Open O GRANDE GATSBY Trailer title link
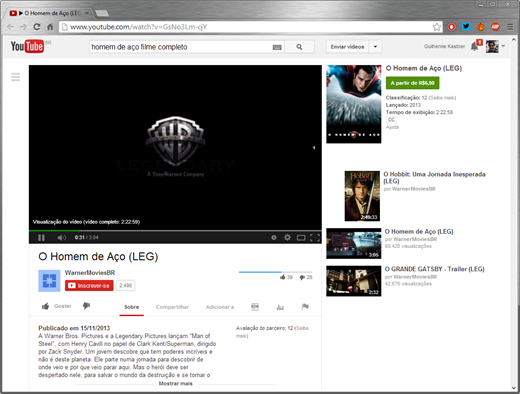 (x=434, y=269)
